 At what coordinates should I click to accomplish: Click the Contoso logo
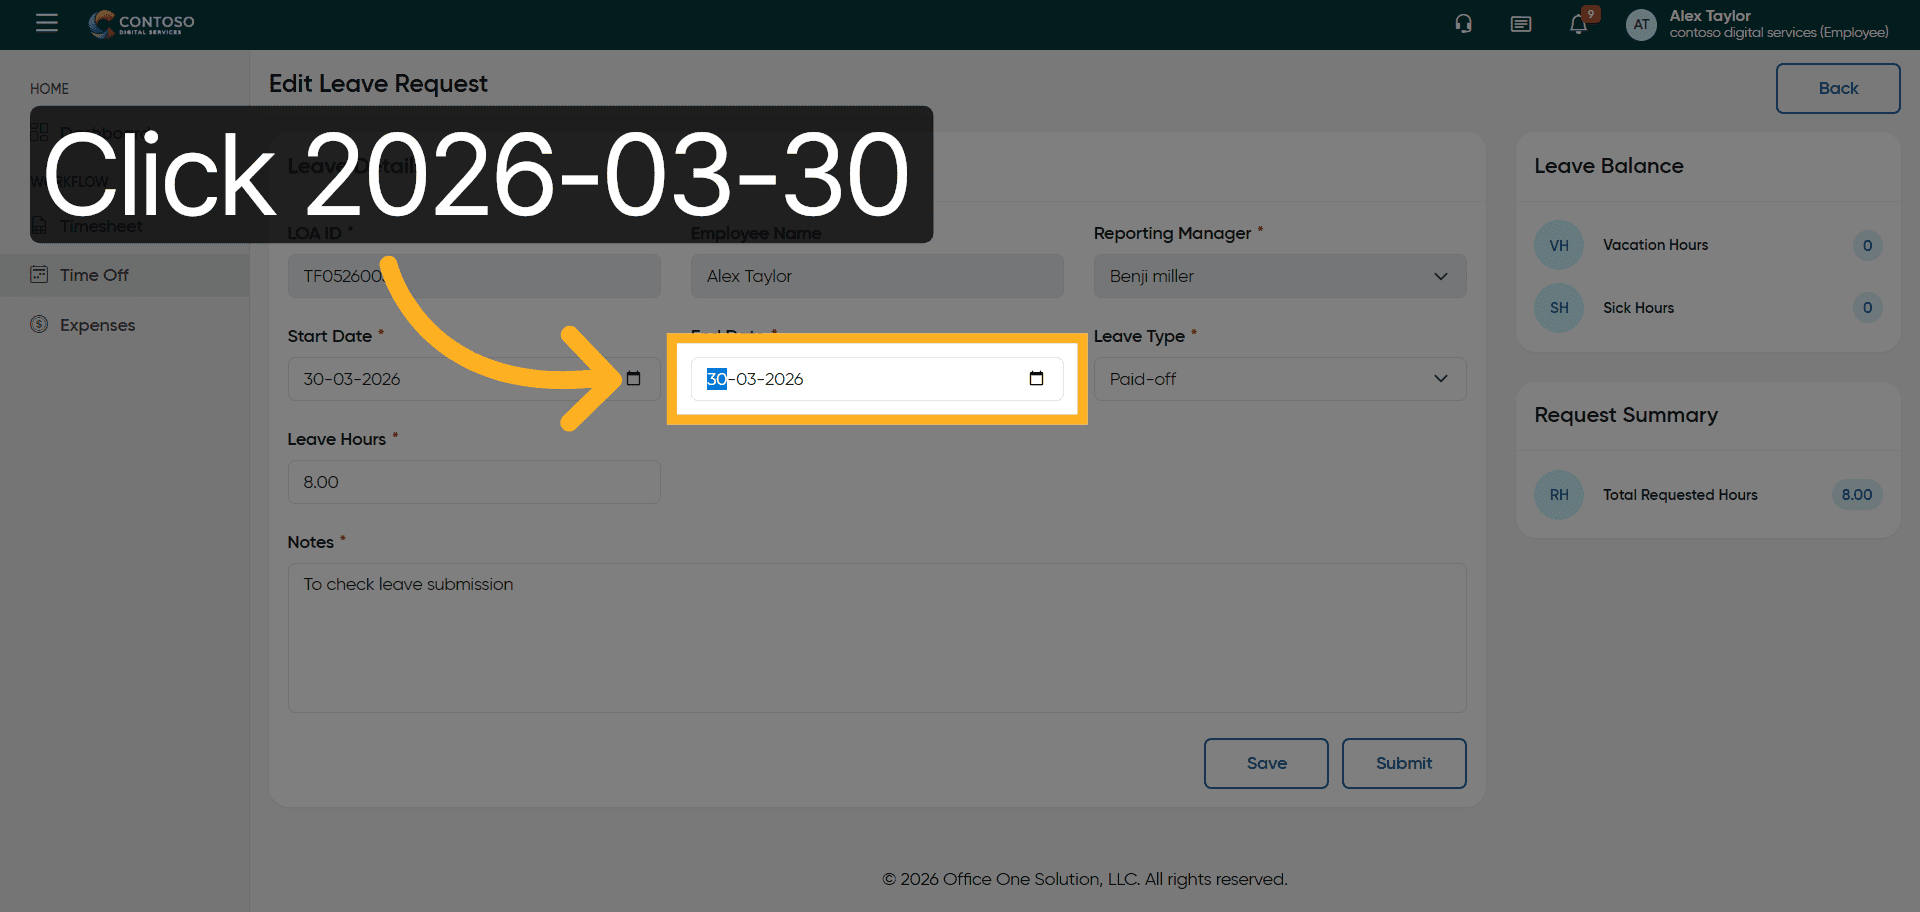click(x=142, y=23)
